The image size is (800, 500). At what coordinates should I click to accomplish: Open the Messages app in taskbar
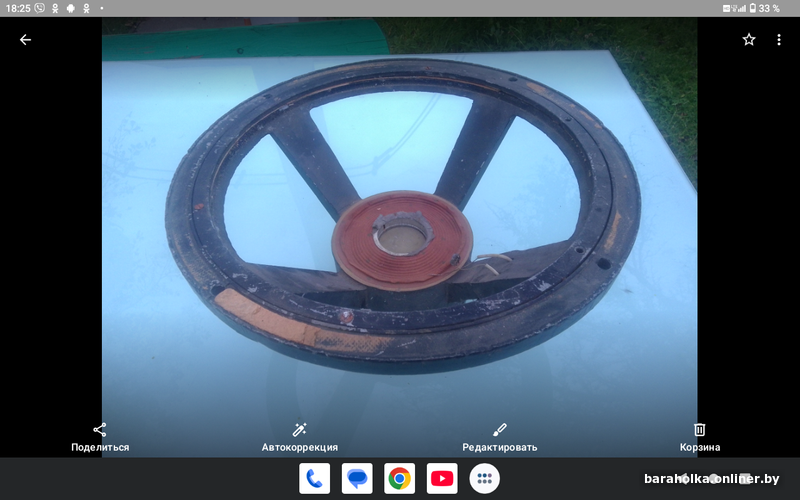tap(357, 479)
